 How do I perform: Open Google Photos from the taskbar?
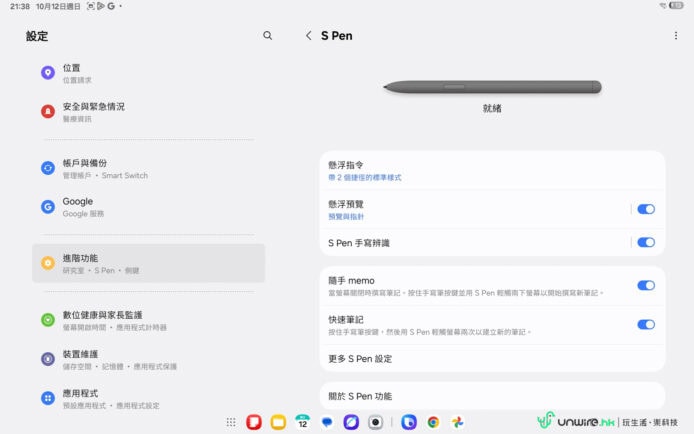click(x=457, y=422)
